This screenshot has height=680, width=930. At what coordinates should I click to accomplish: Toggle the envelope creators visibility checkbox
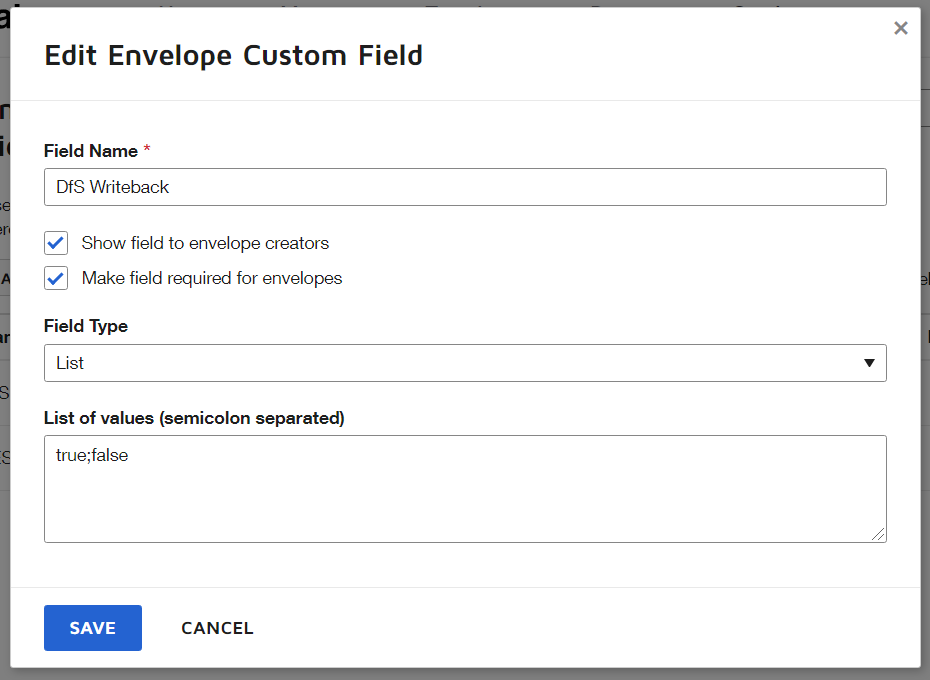(55, 242)
